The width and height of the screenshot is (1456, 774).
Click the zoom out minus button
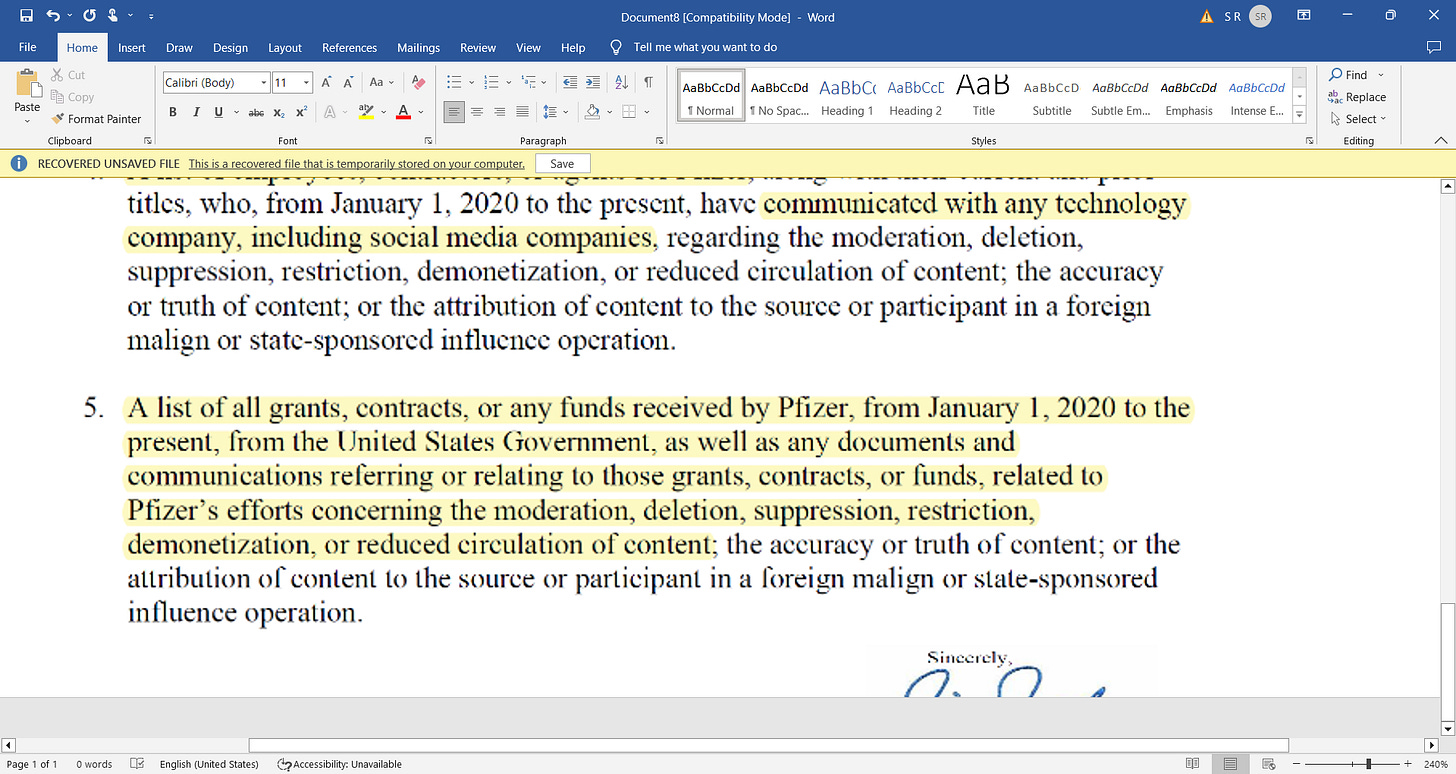(x=1297, y=764)
